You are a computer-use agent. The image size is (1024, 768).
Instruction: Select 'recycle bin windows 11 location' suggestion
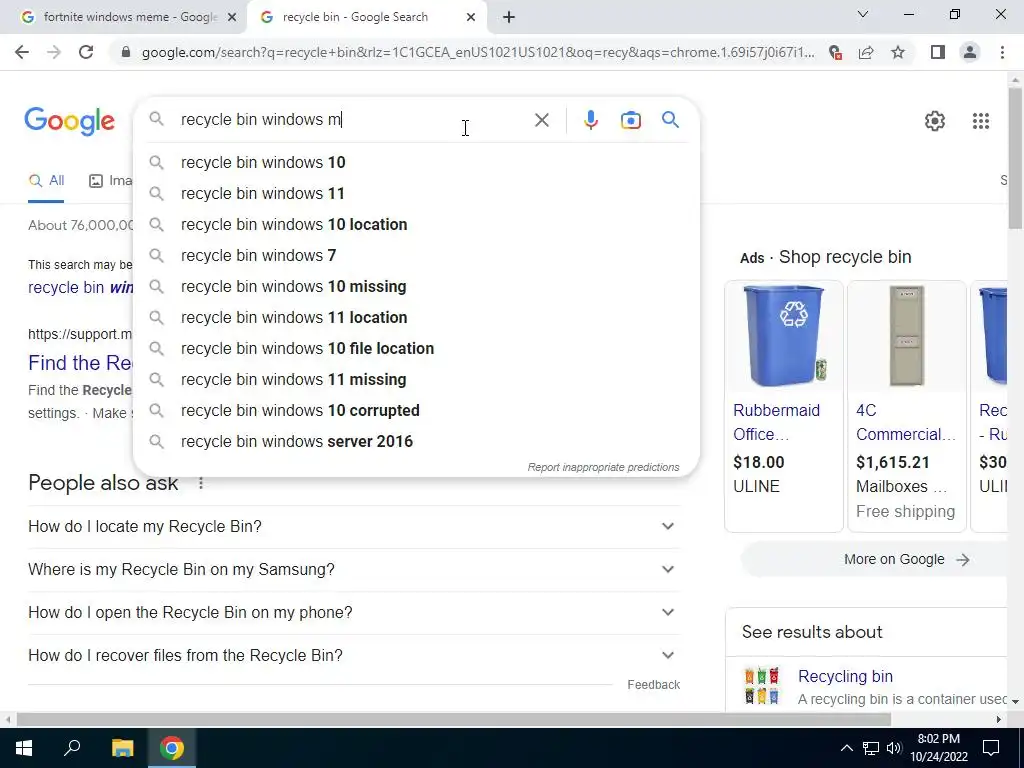click(416, 317)
